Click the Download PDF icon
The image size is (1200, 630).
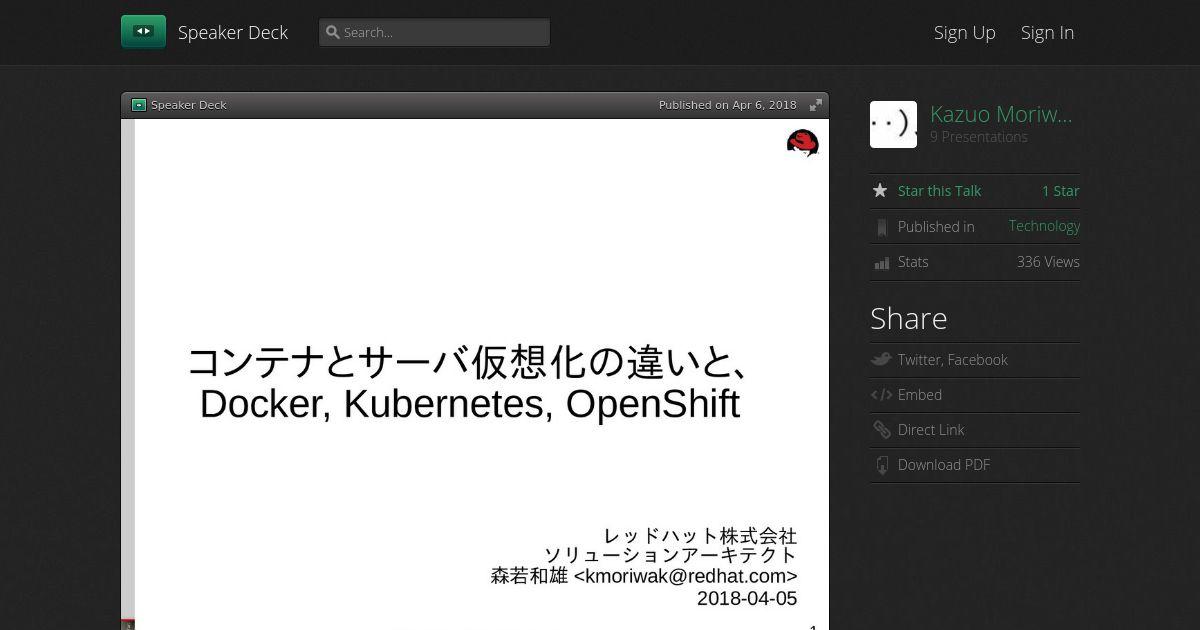coord(881,465)
